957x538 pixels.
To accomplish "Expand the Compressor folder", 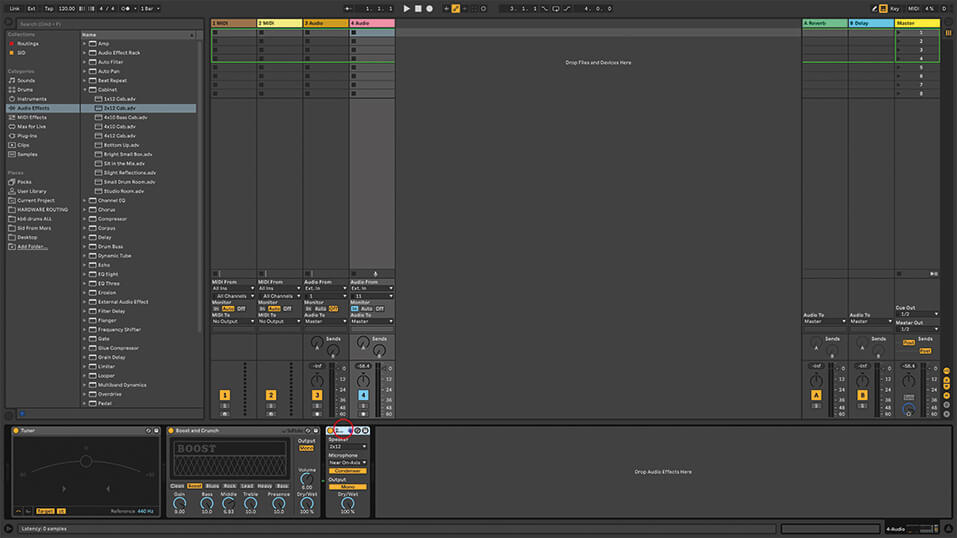I will 84,219.
